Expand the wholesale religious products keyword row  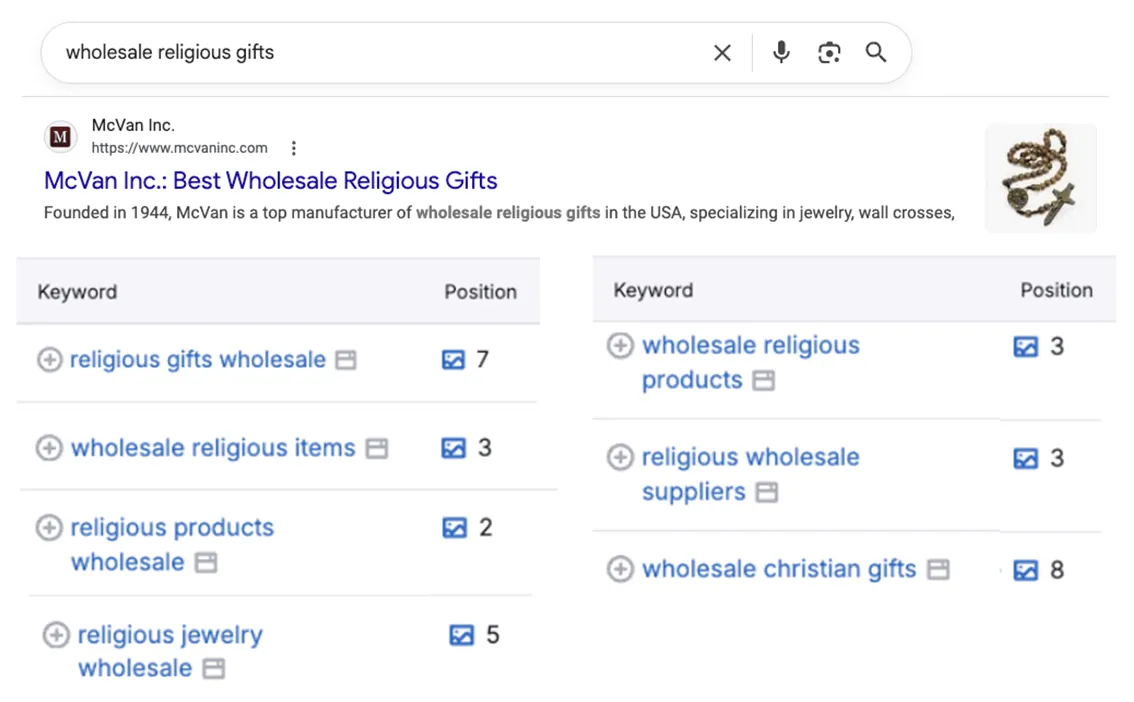coord(620,346)
